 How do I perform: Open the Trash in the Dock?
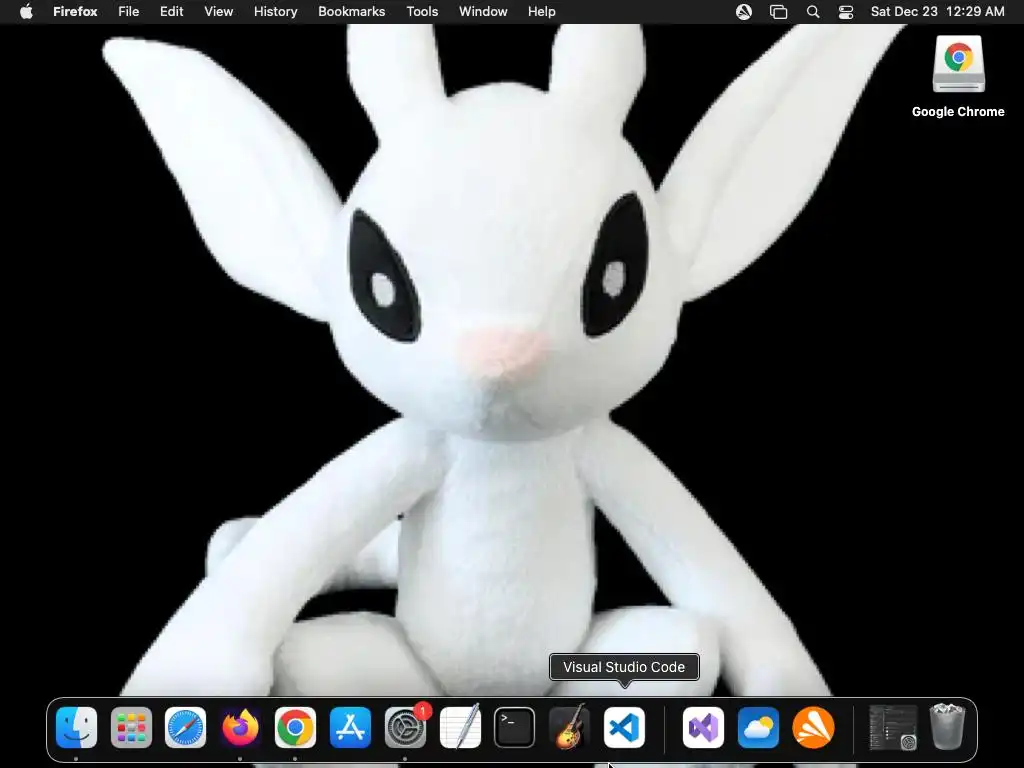click(947, 726)
